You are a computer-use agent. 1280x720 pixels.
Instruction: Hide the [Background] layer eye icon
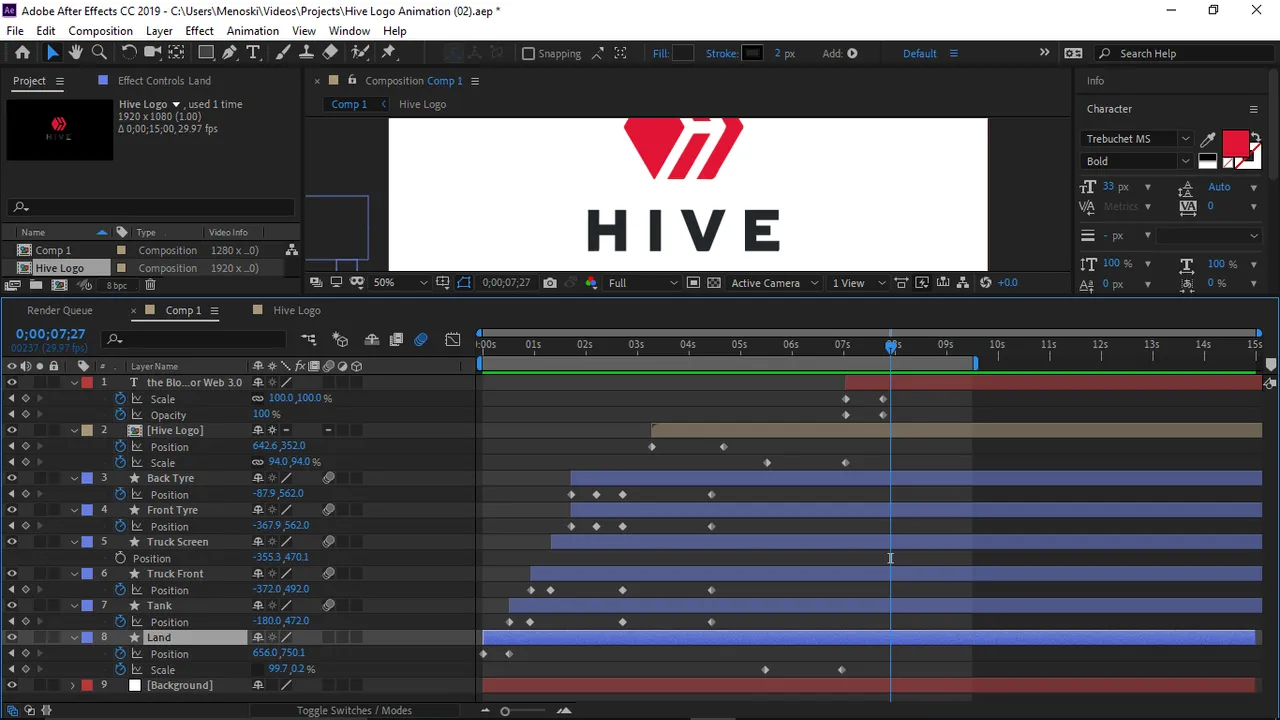12,686
